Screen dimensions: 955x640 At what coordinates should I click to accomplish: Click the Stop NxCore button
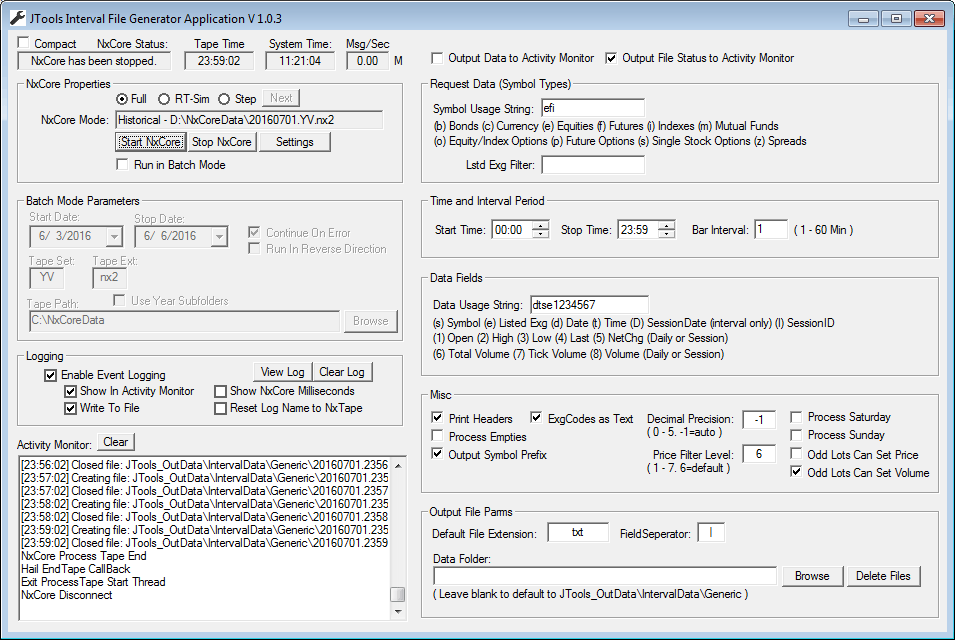click(222, 142)
